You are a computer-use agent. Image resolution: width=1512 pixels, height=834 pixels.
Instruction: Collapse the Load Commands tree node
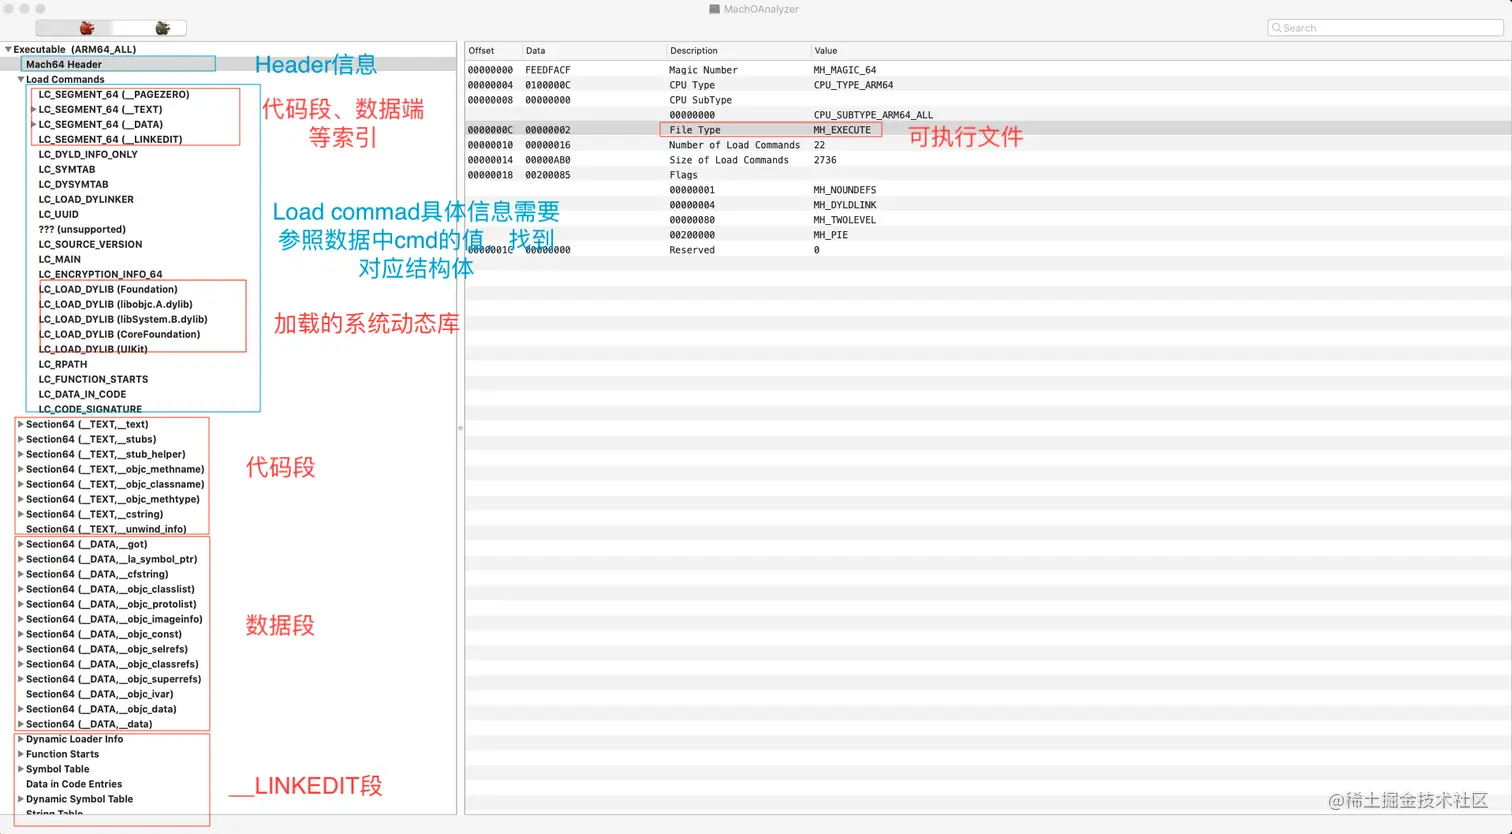coord(21,79)
